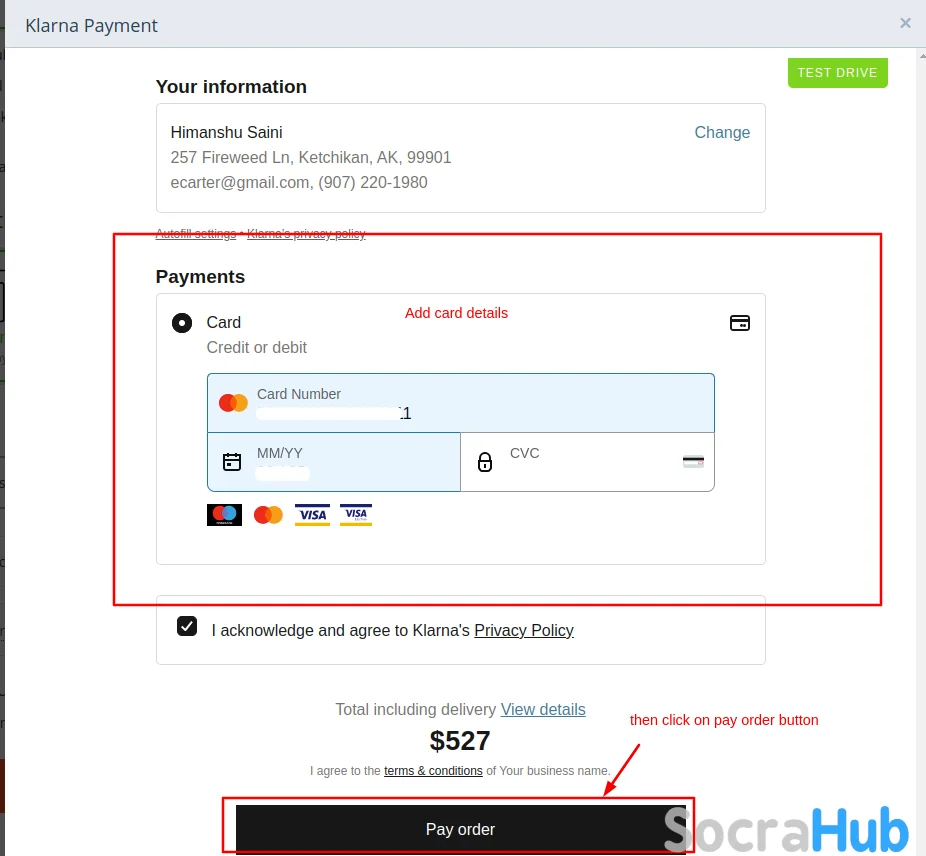Click the Pay order button

(x=461, y=829)
